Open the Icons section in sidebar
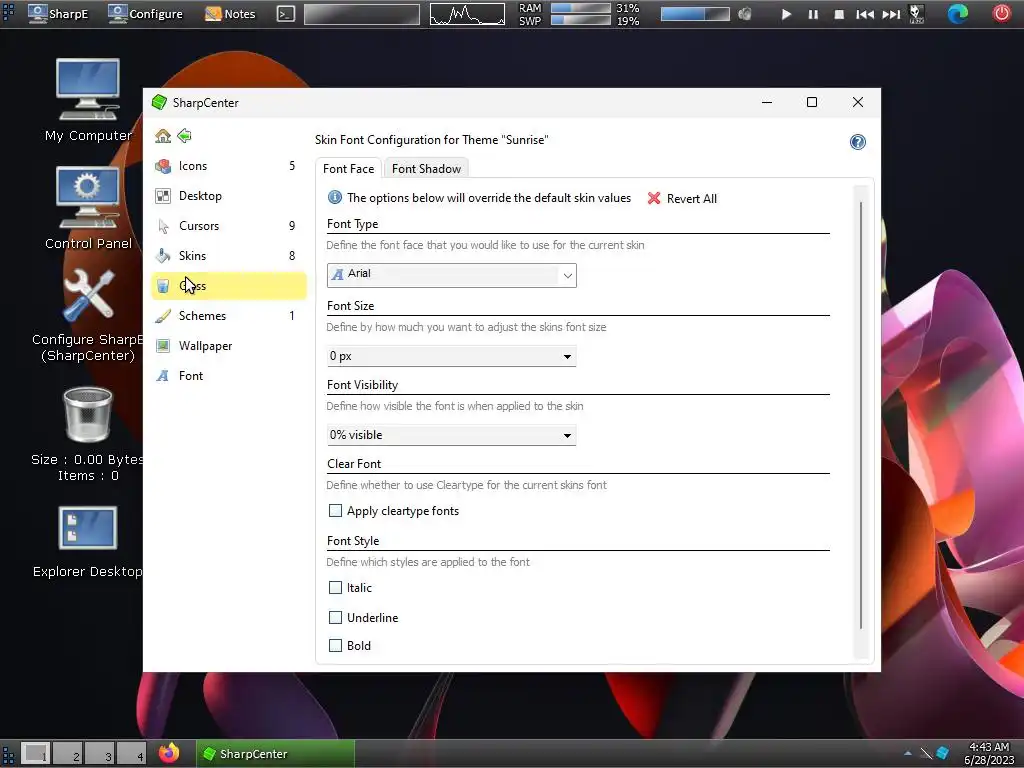Viewport: 1024px width, 768px height. (x=228, y=166)
